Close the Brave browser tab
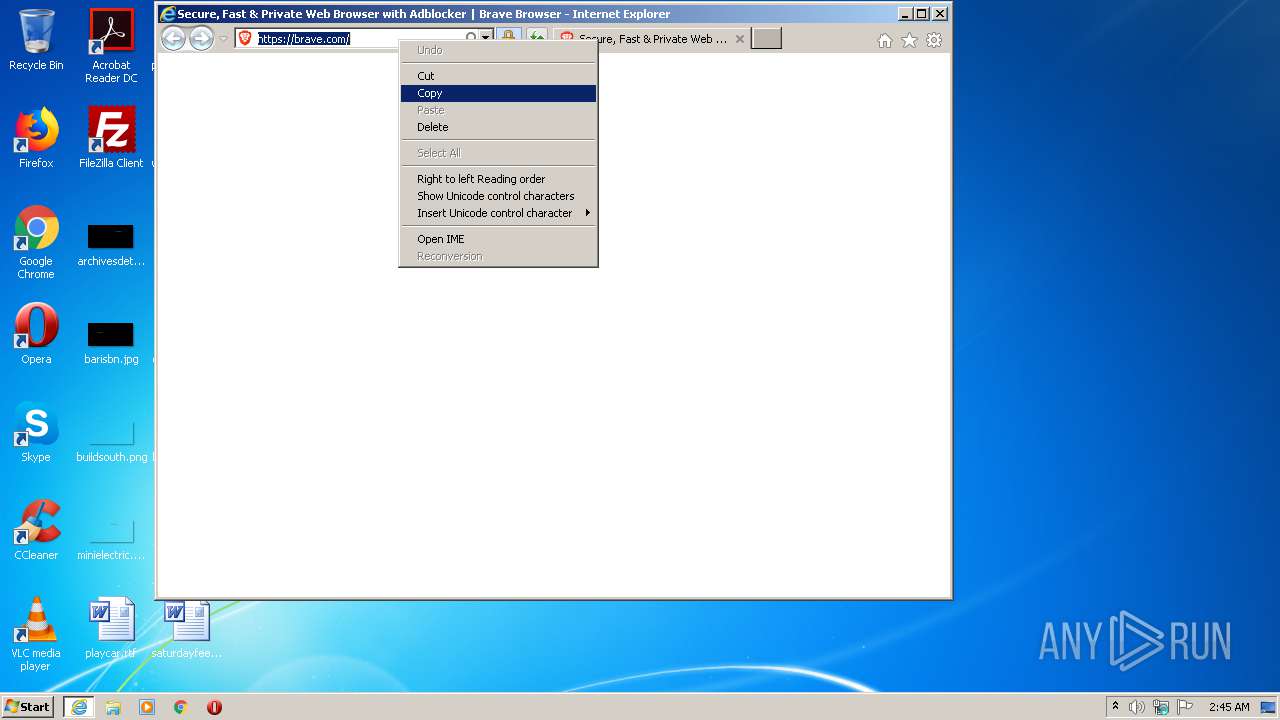Image resolution: width=1280 pixels, height=720 pixels. click(x=740, y=39)
